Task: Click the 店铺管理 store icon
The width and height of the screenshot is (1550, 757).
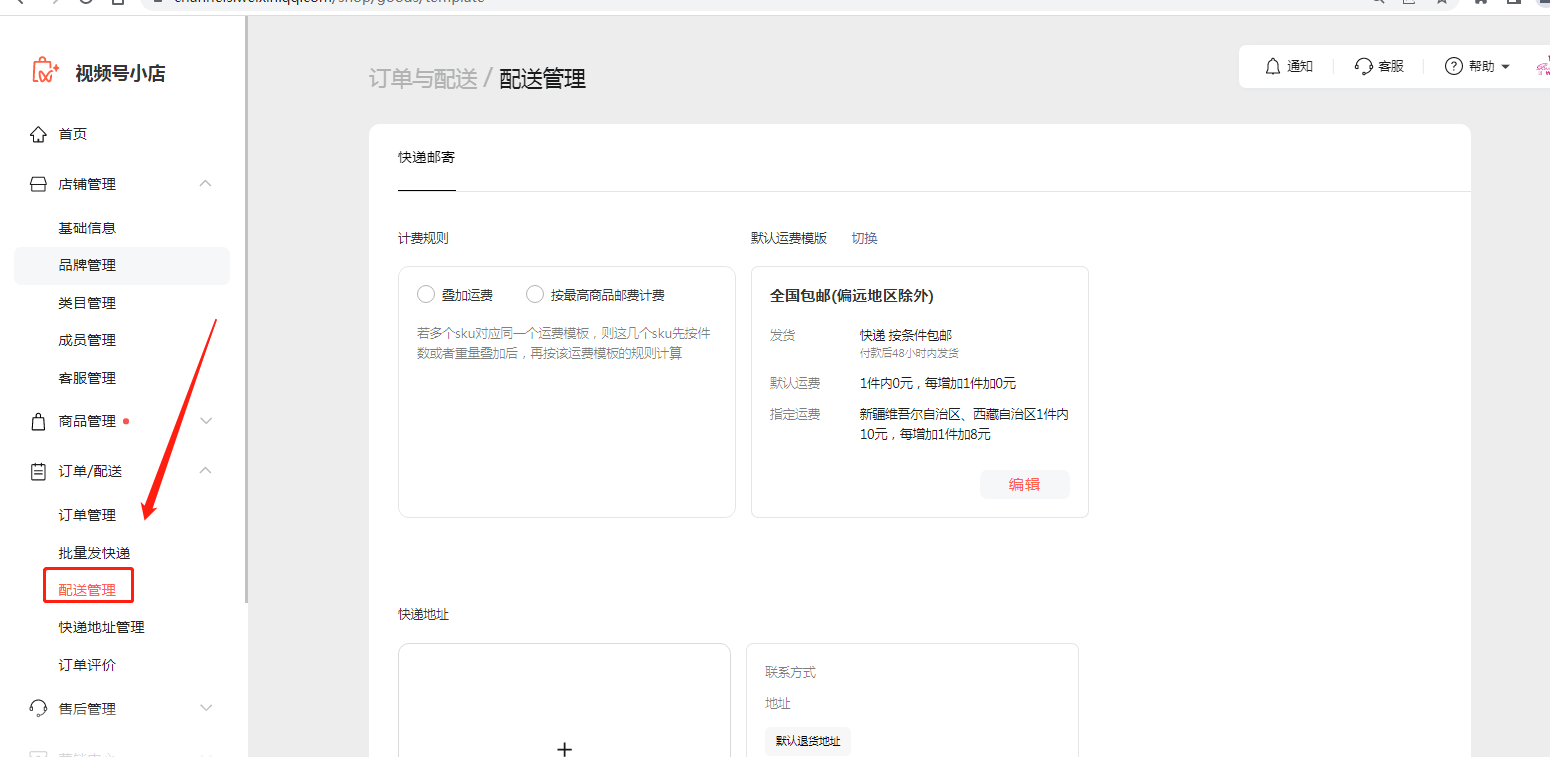Action: click(38, 184)
